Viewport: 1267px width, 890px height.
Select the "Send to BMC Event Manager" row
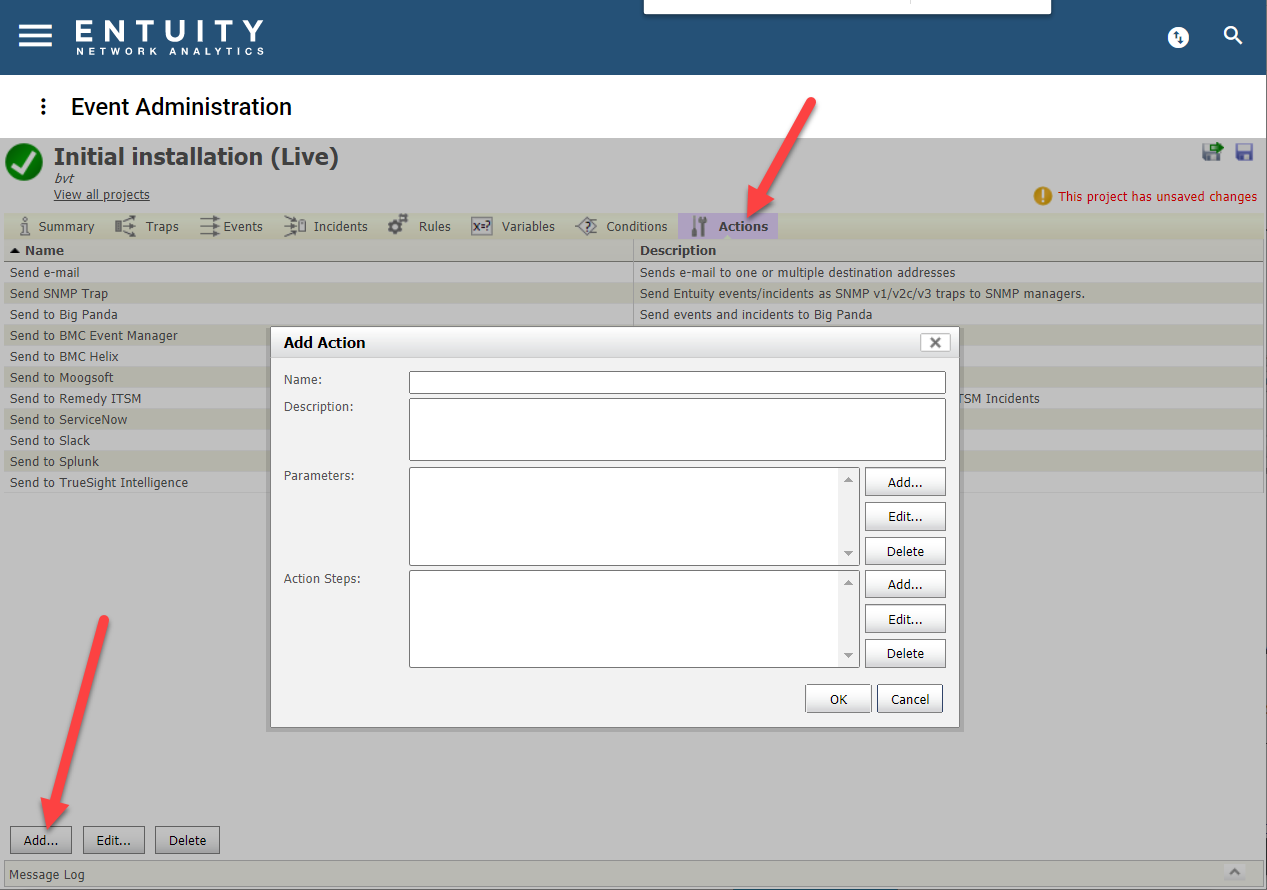(x=94, y=335)
